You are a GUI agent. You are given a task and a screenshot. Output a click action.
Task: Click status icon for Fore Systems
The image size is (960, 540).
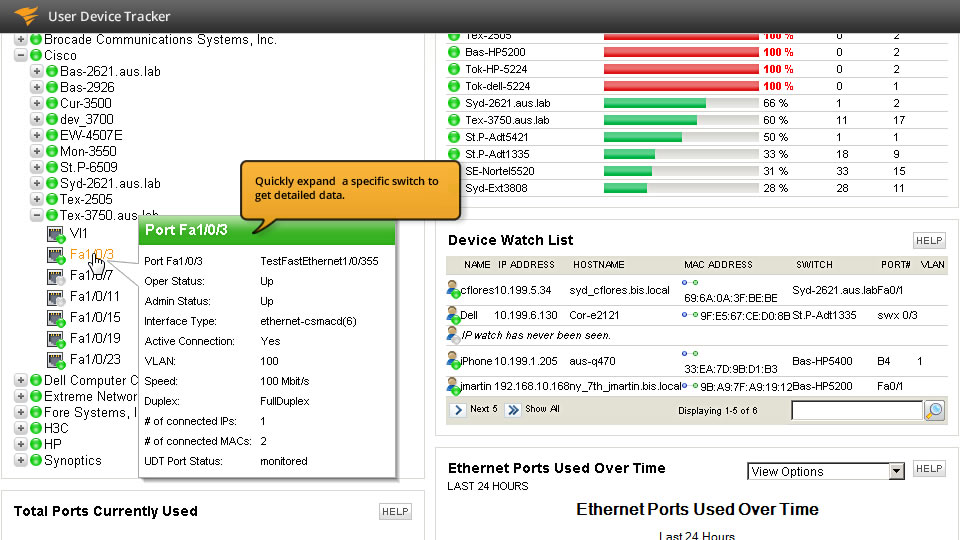[36, 412]
